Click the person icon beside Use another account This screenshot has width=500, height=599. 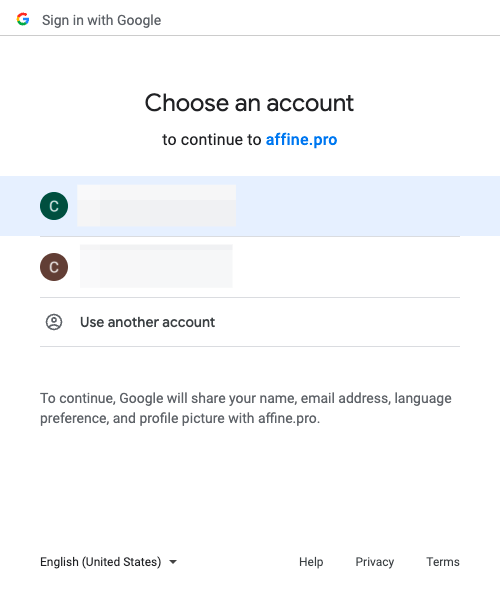(x=54, y=322)
